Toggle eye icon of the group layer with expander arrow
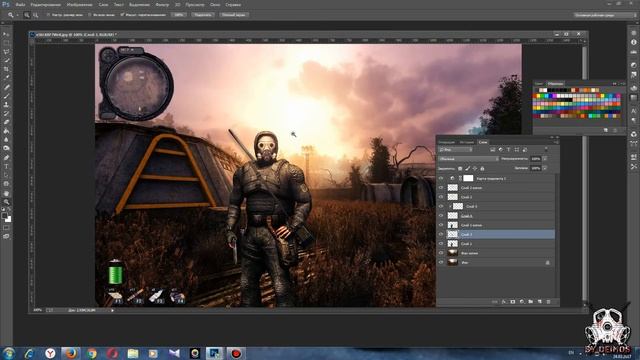 coord(441,206)
